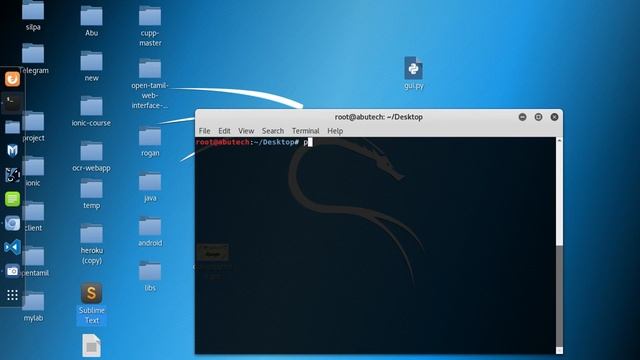Open the cupp-master folder

[150, 16]
